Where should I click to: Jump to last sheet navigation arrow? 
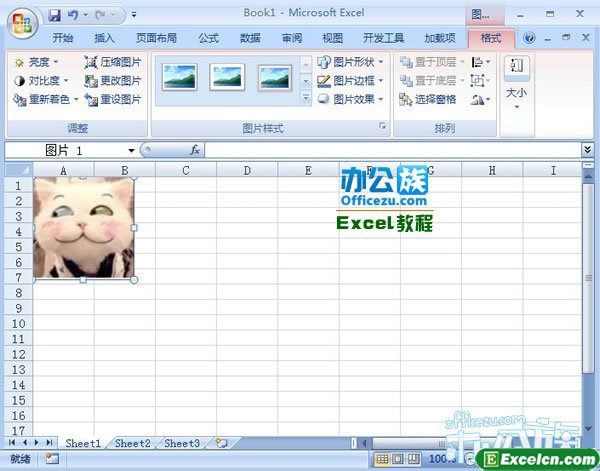pyautogui.click(x=49, y=443)
